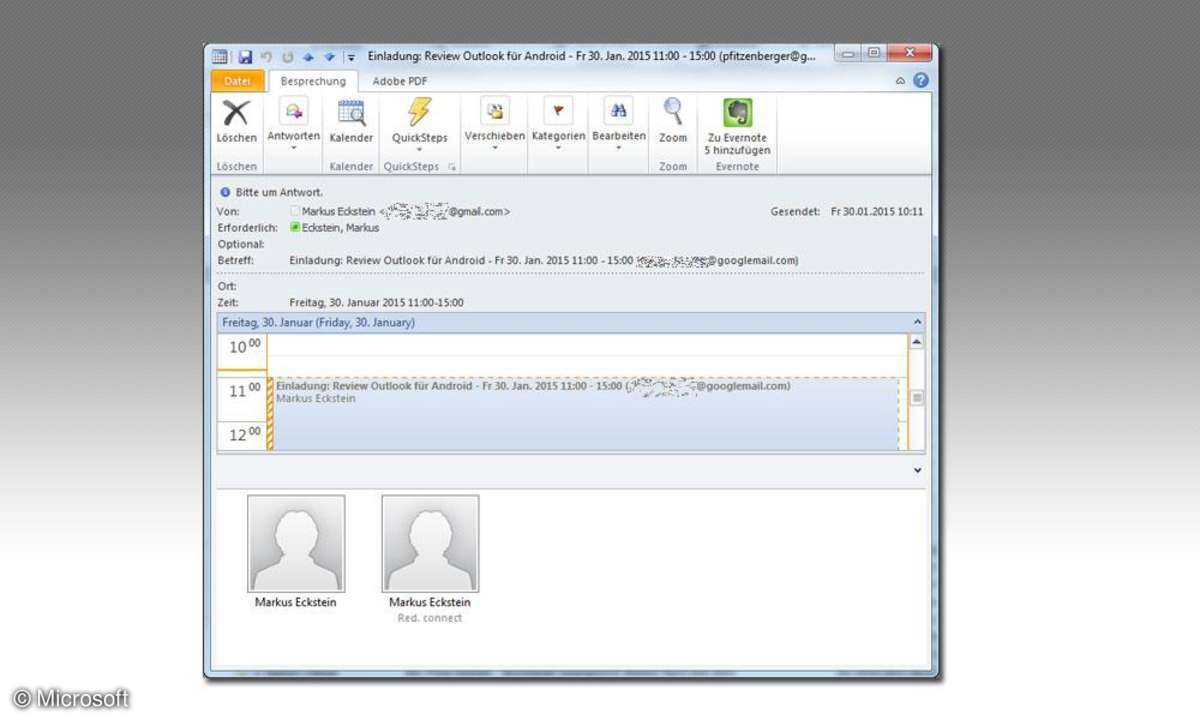Click the sent date Fr 30.01.2015 10:11
The image size is (1200, 720).
click(877, 212)
